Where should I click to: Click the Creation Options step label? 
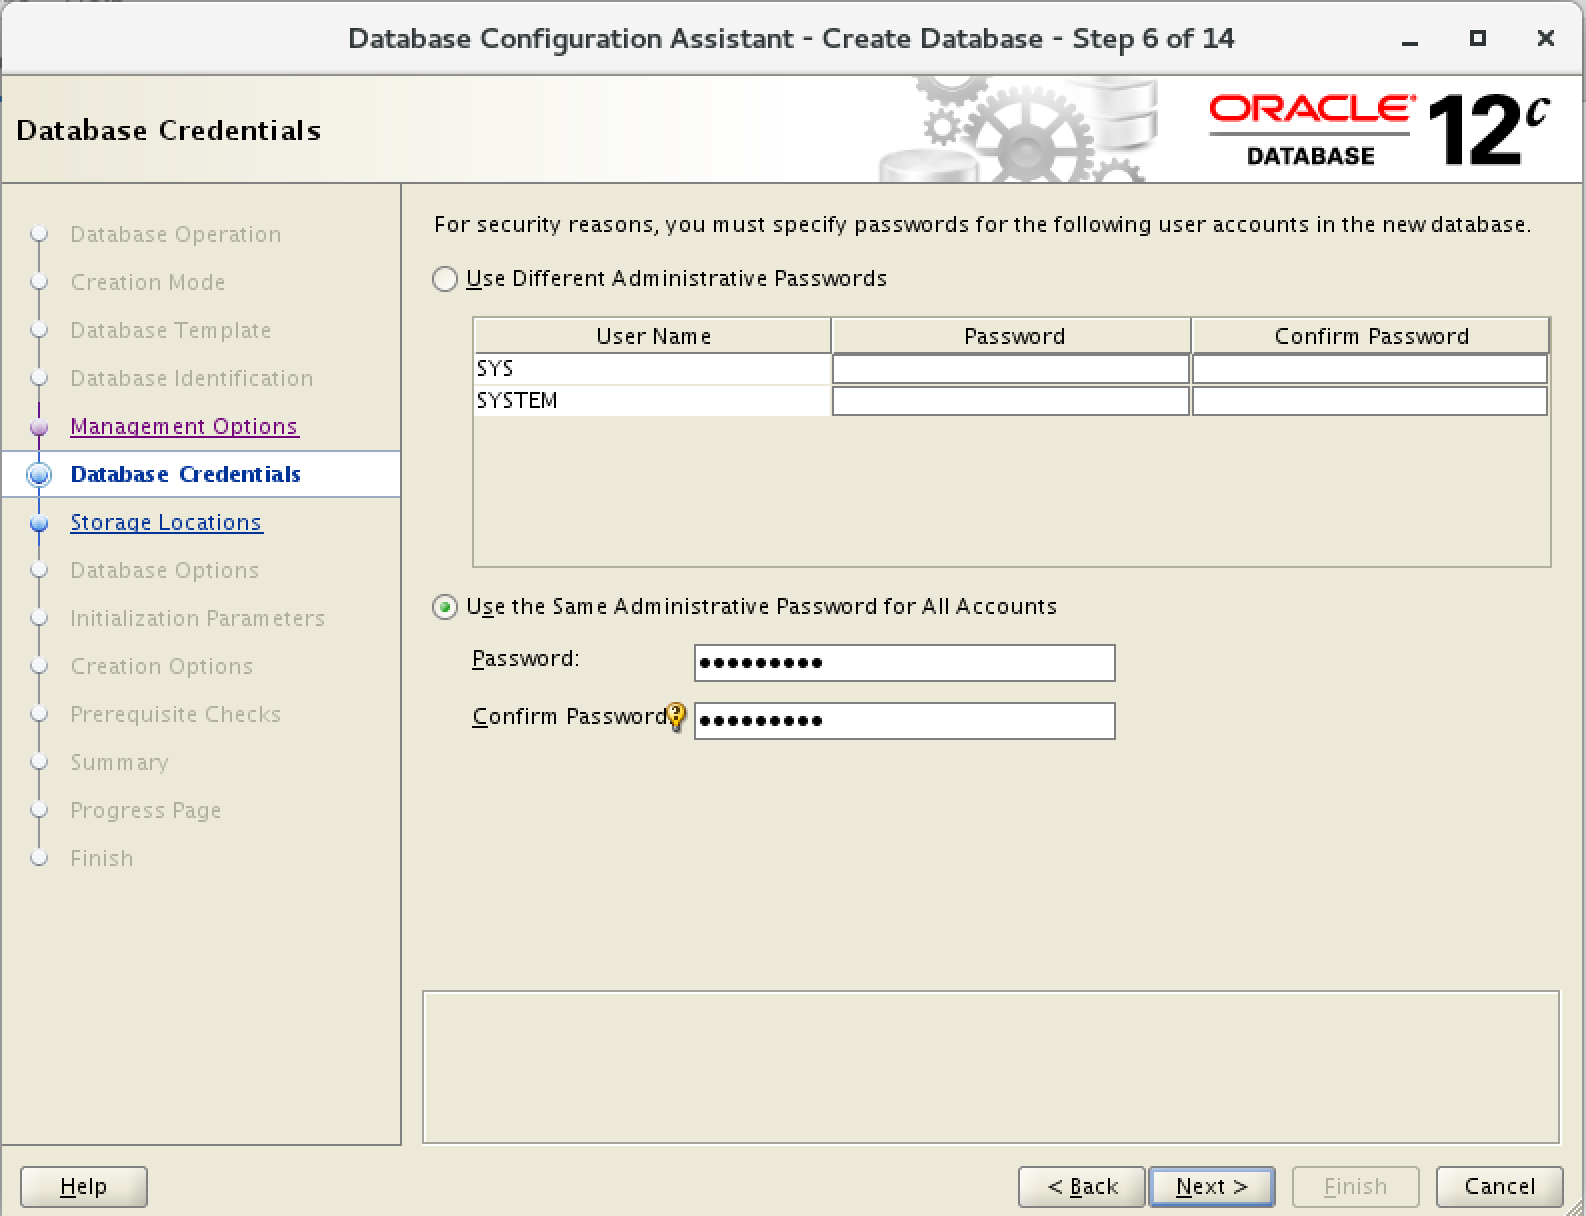162,666
